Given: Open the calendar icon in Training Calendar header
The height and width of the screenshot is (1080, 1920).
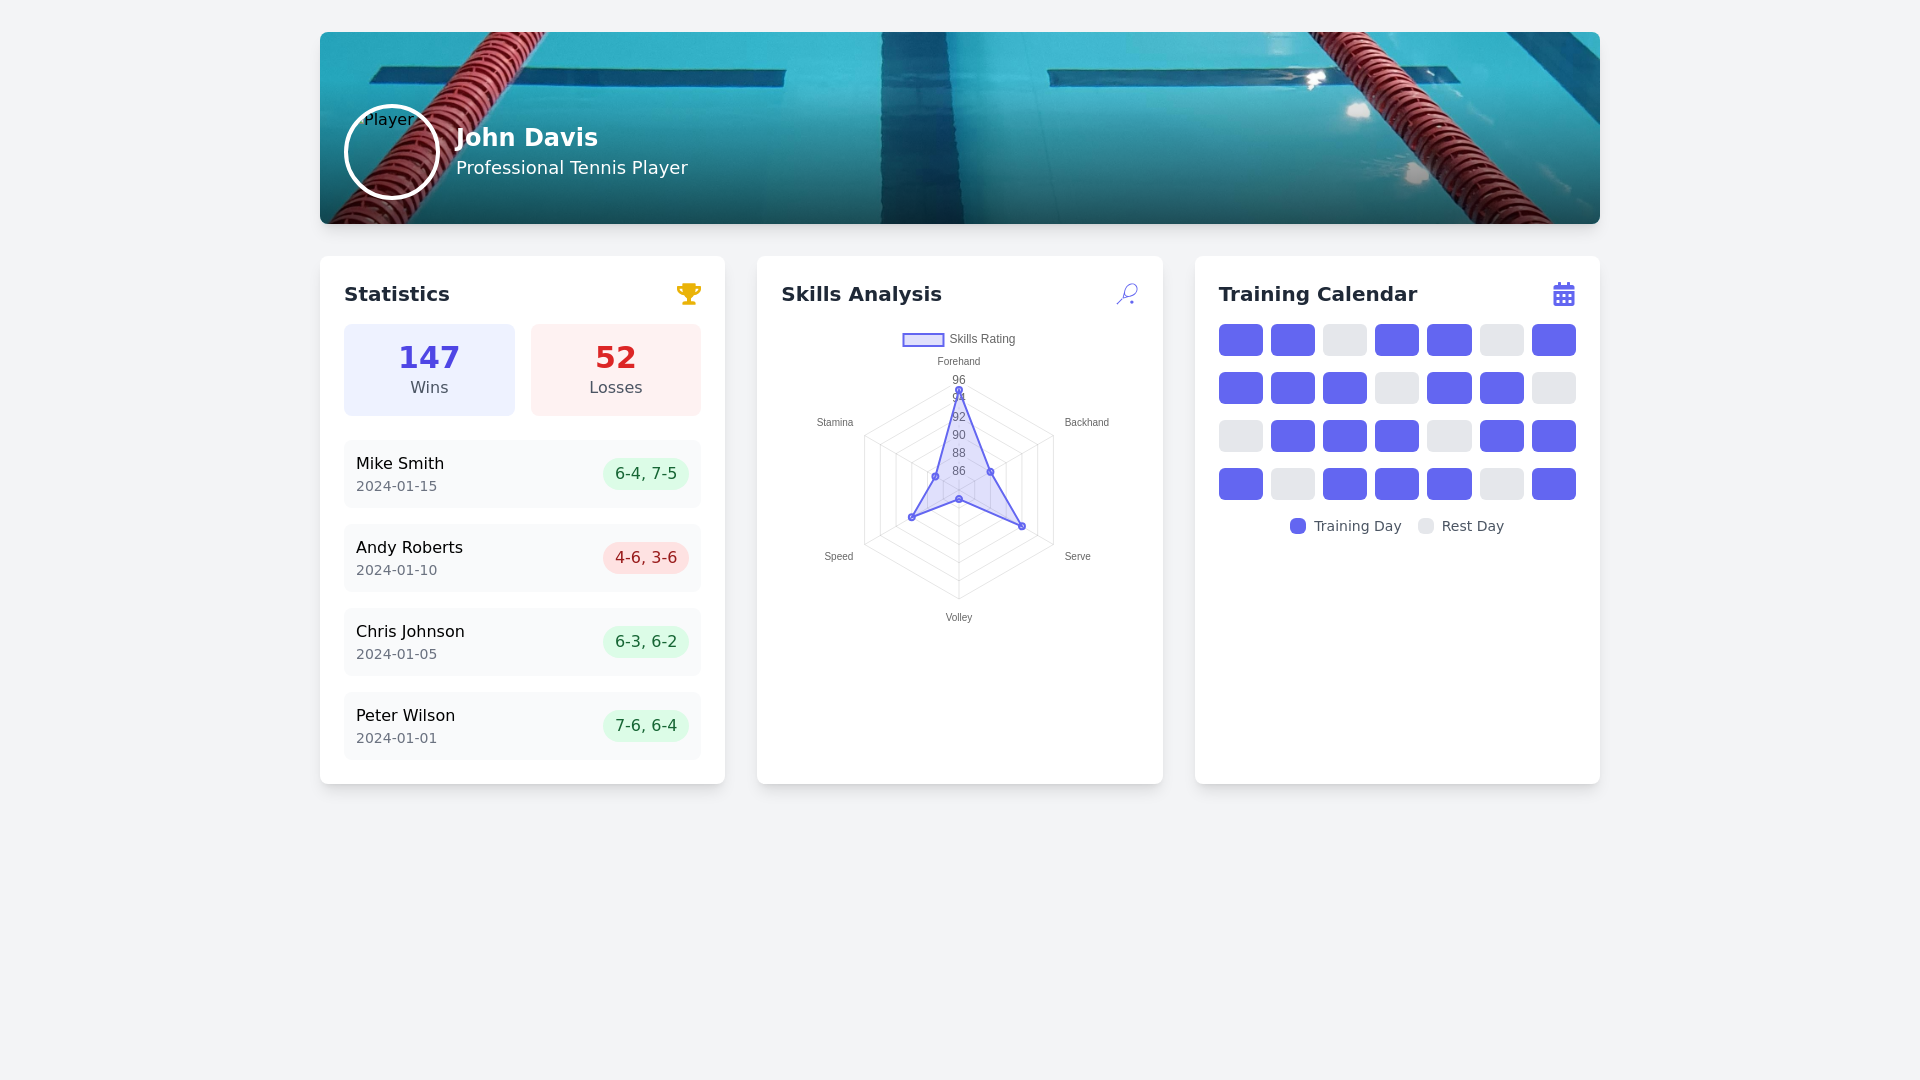Looking at the screenshot, I should pyautogui.click(x=1562, y=293).
